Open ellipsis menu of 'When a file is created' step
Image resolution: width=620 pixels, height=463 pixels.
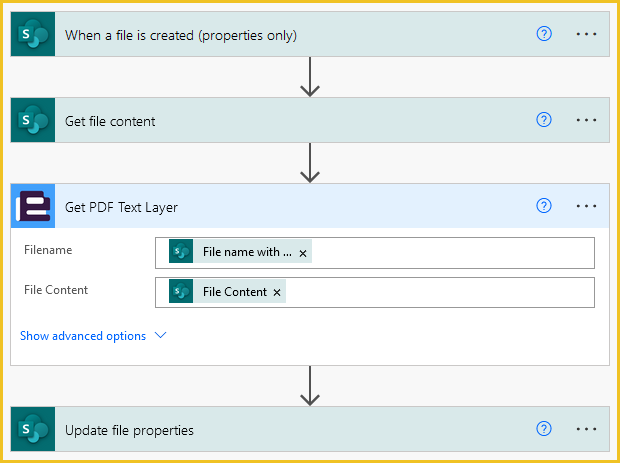(586, 34)
